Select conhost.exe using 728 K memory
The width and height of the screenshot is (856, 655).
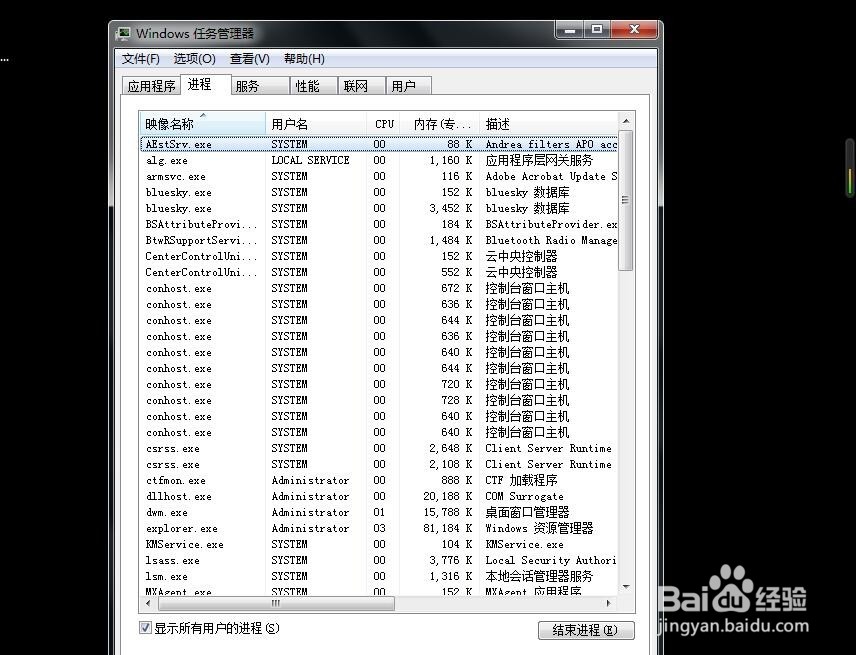pyautogui.click(x=379, y=400)
